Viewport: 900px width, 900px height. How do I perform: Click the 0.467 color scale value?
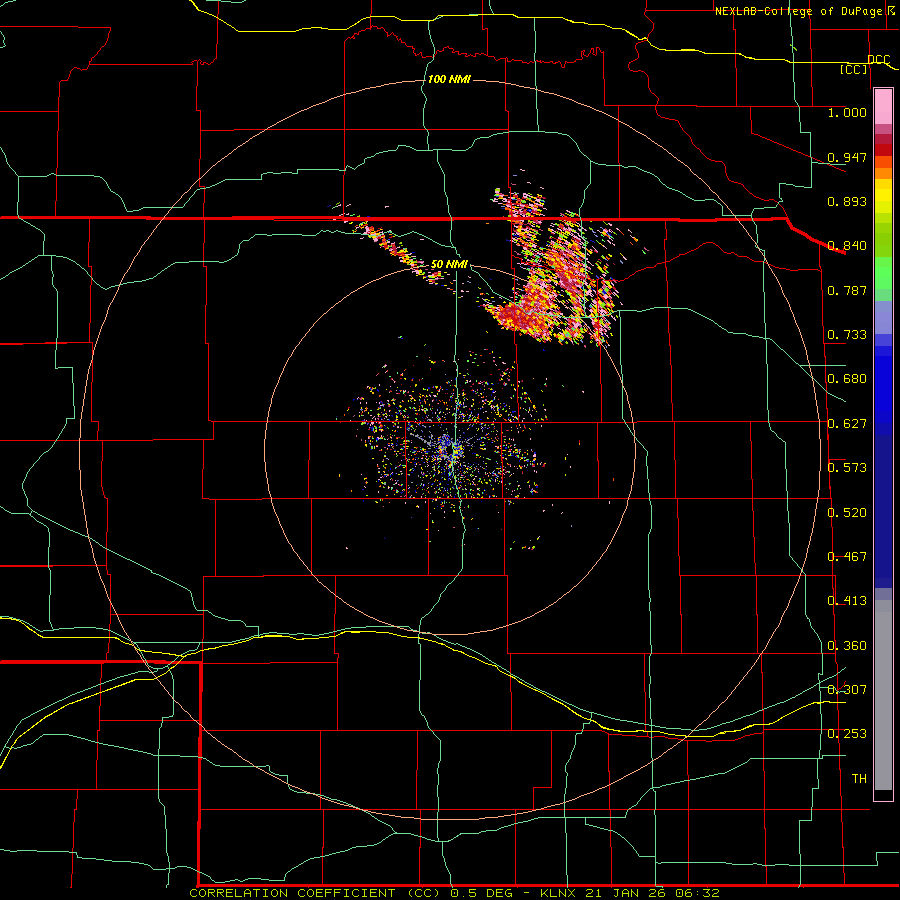847,557
